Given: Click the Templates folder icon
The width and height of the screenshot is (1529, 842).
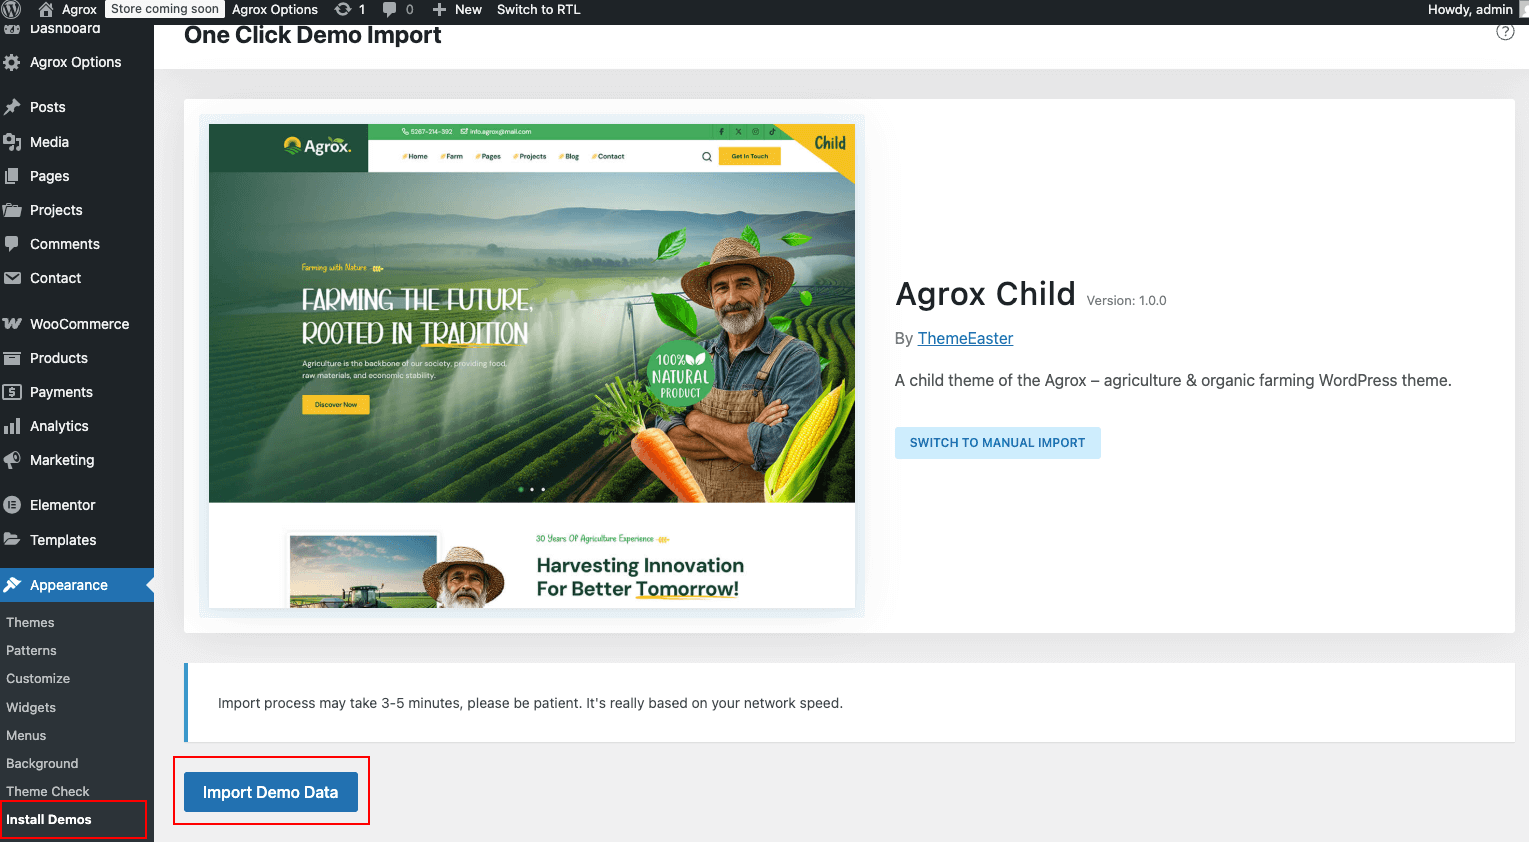Looking at the screenshot, I should [x=12, y=540].
